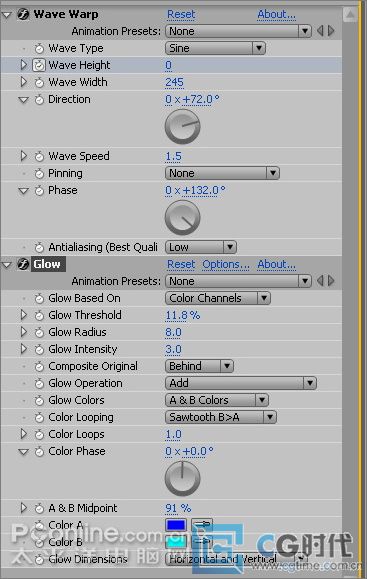Click previous preset arrow for Glow
Screen dimensions: 367x579
(320, 281)
